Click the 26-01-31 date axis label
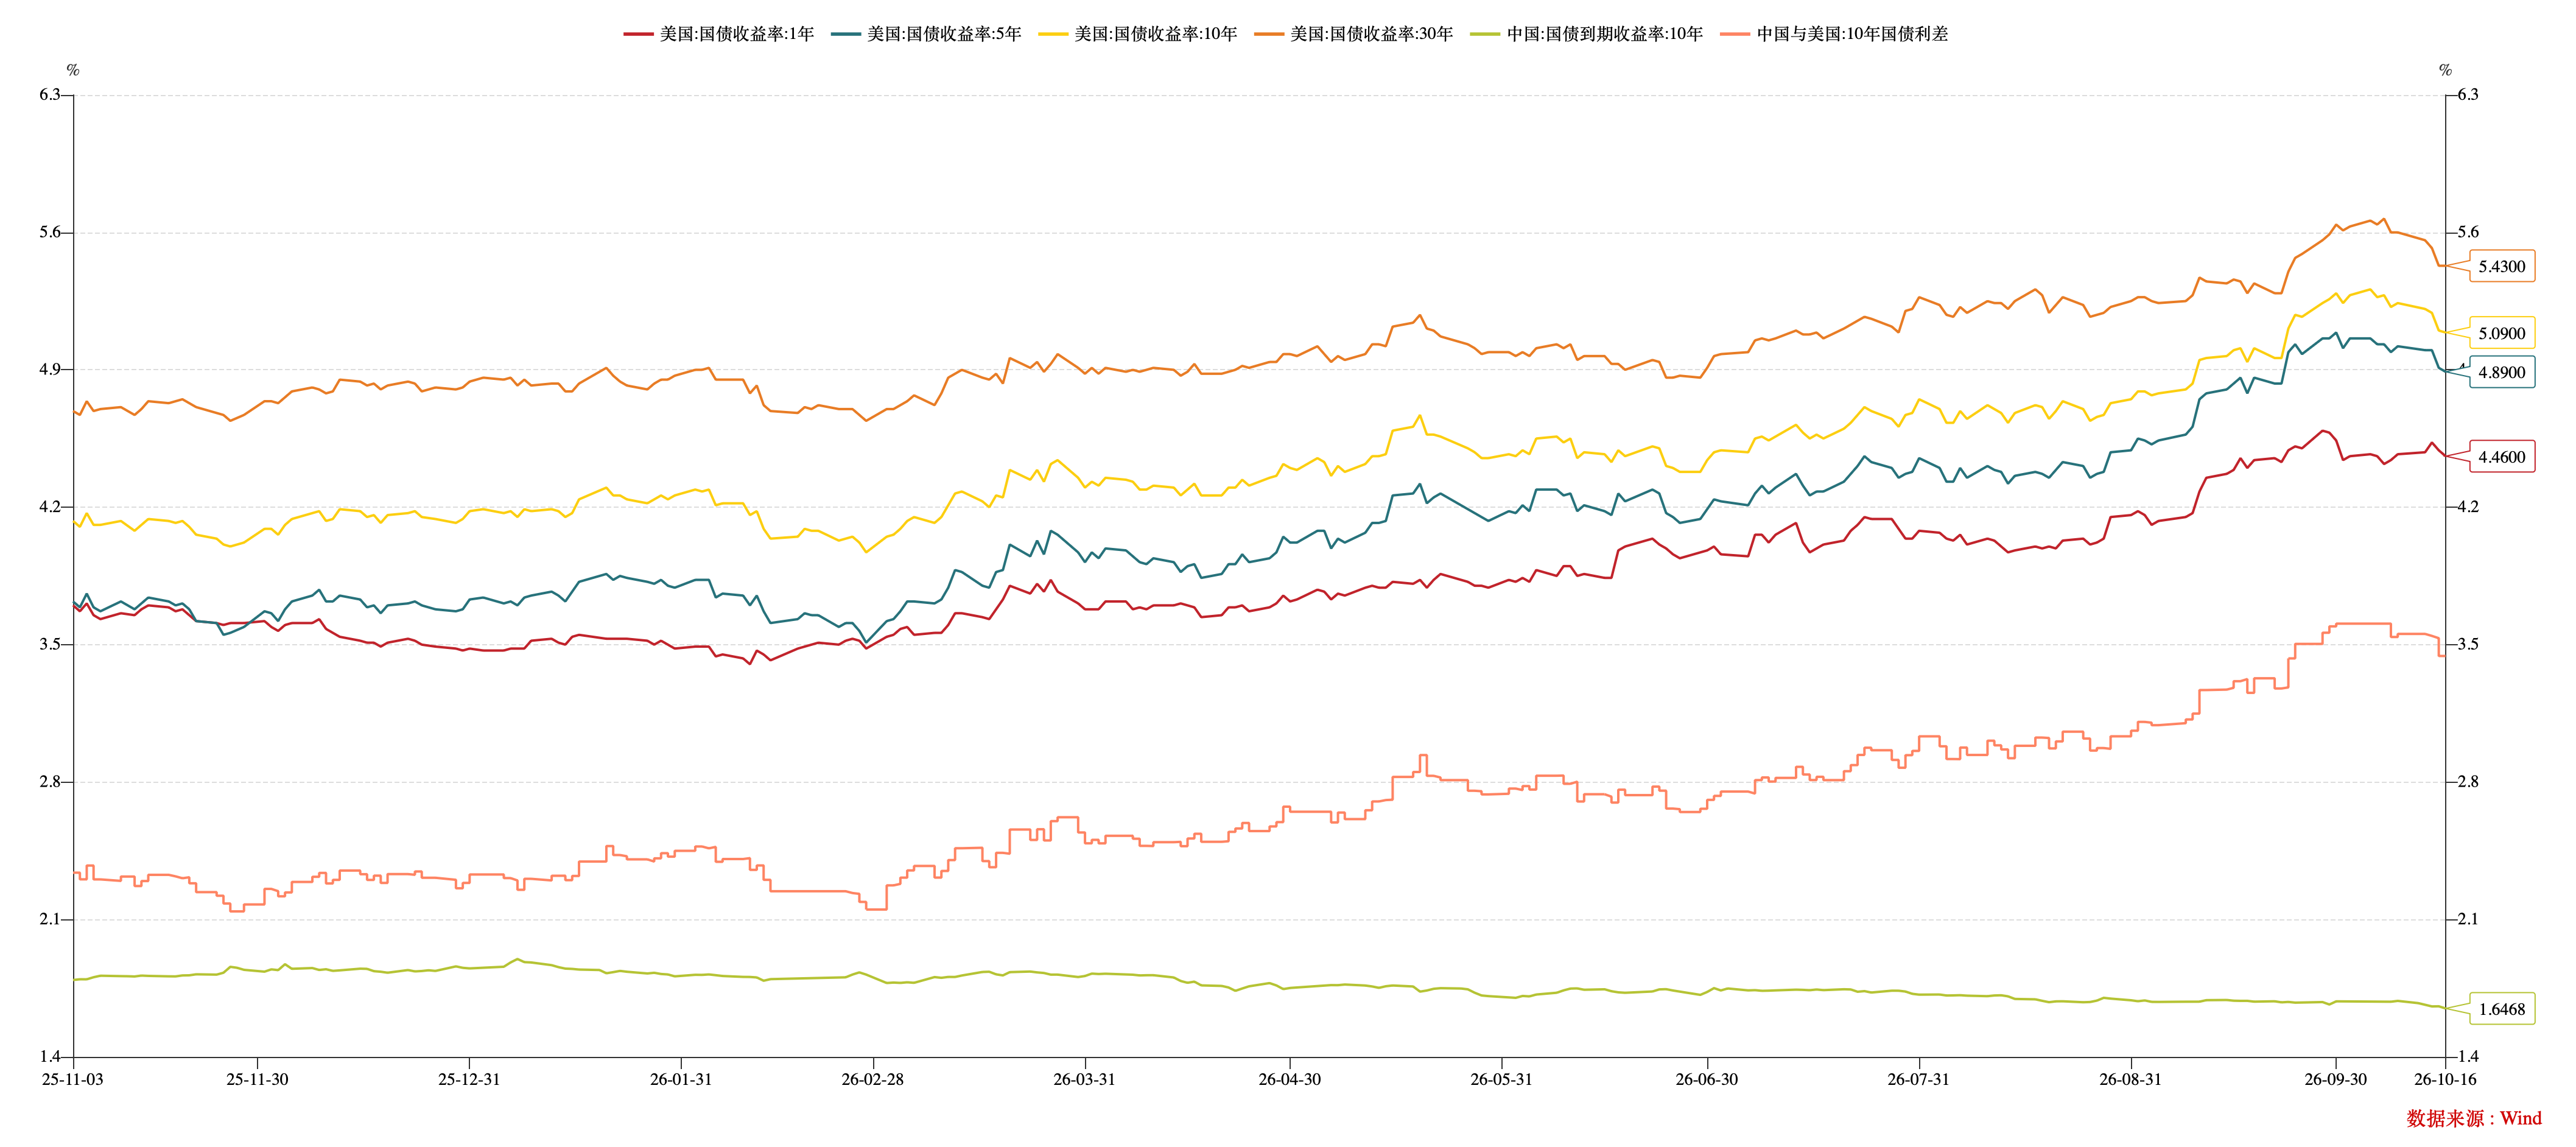2576x1147 pixels. (x=681, y=1080)
